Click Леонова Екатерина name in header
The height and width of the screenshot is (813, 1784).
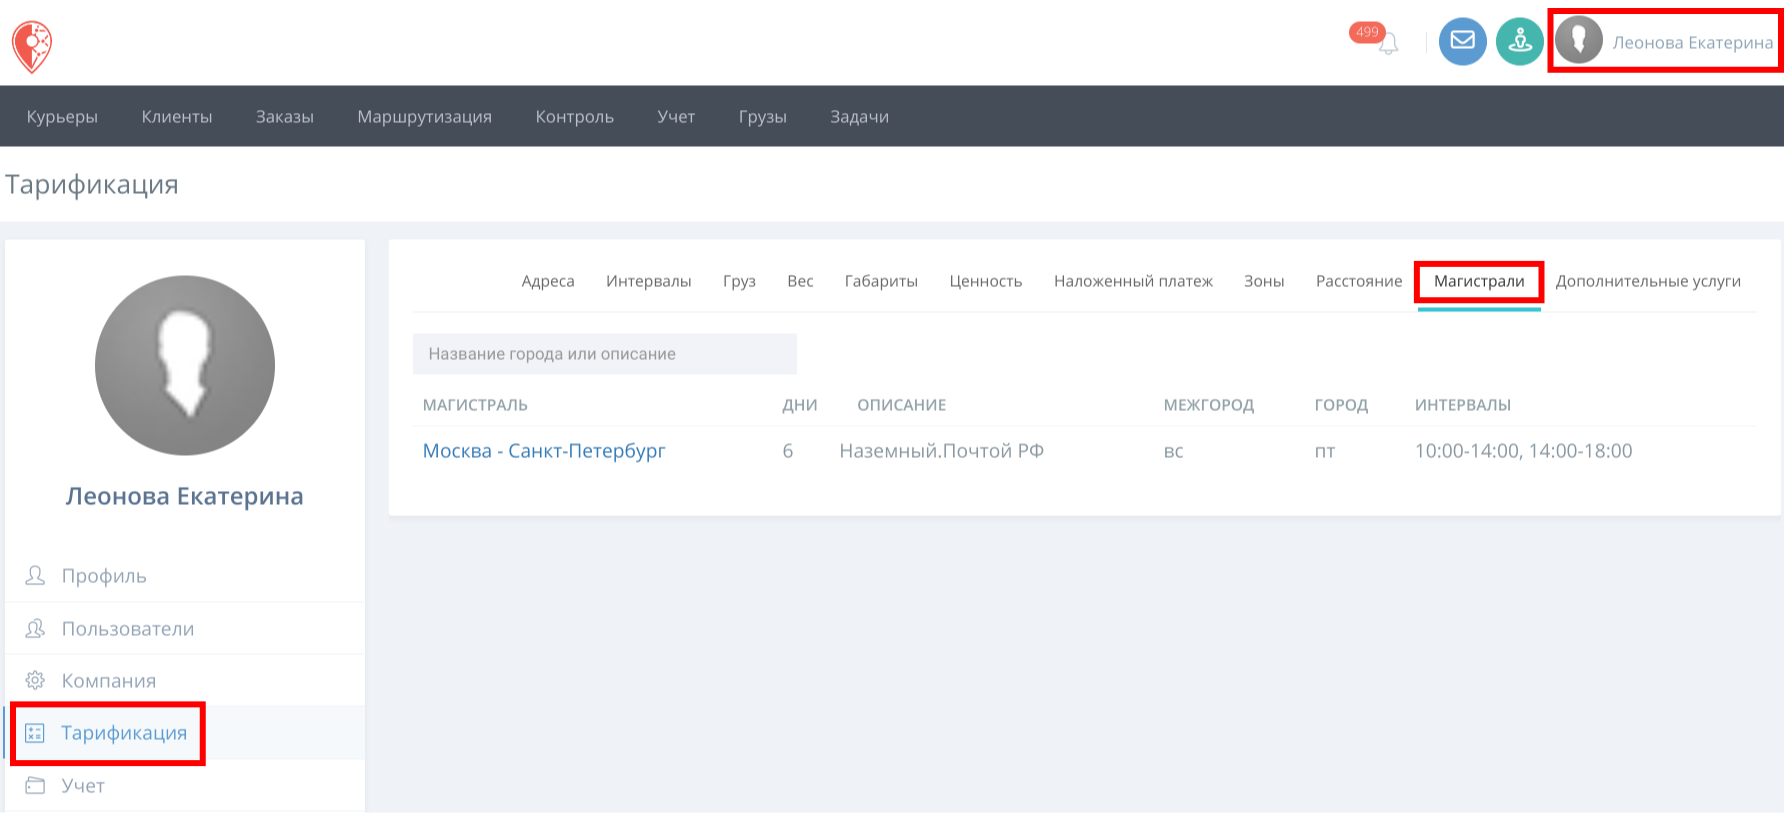[x=1692, y=42]
